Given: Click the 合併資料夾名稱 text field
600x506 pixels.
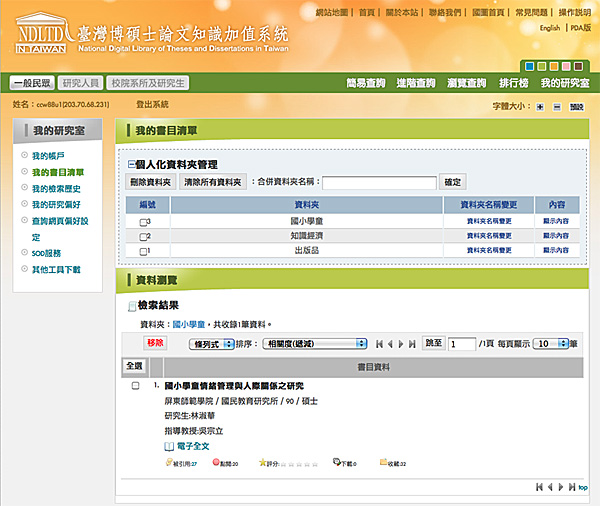Looking at the screenshot, I should coord(379,182).
